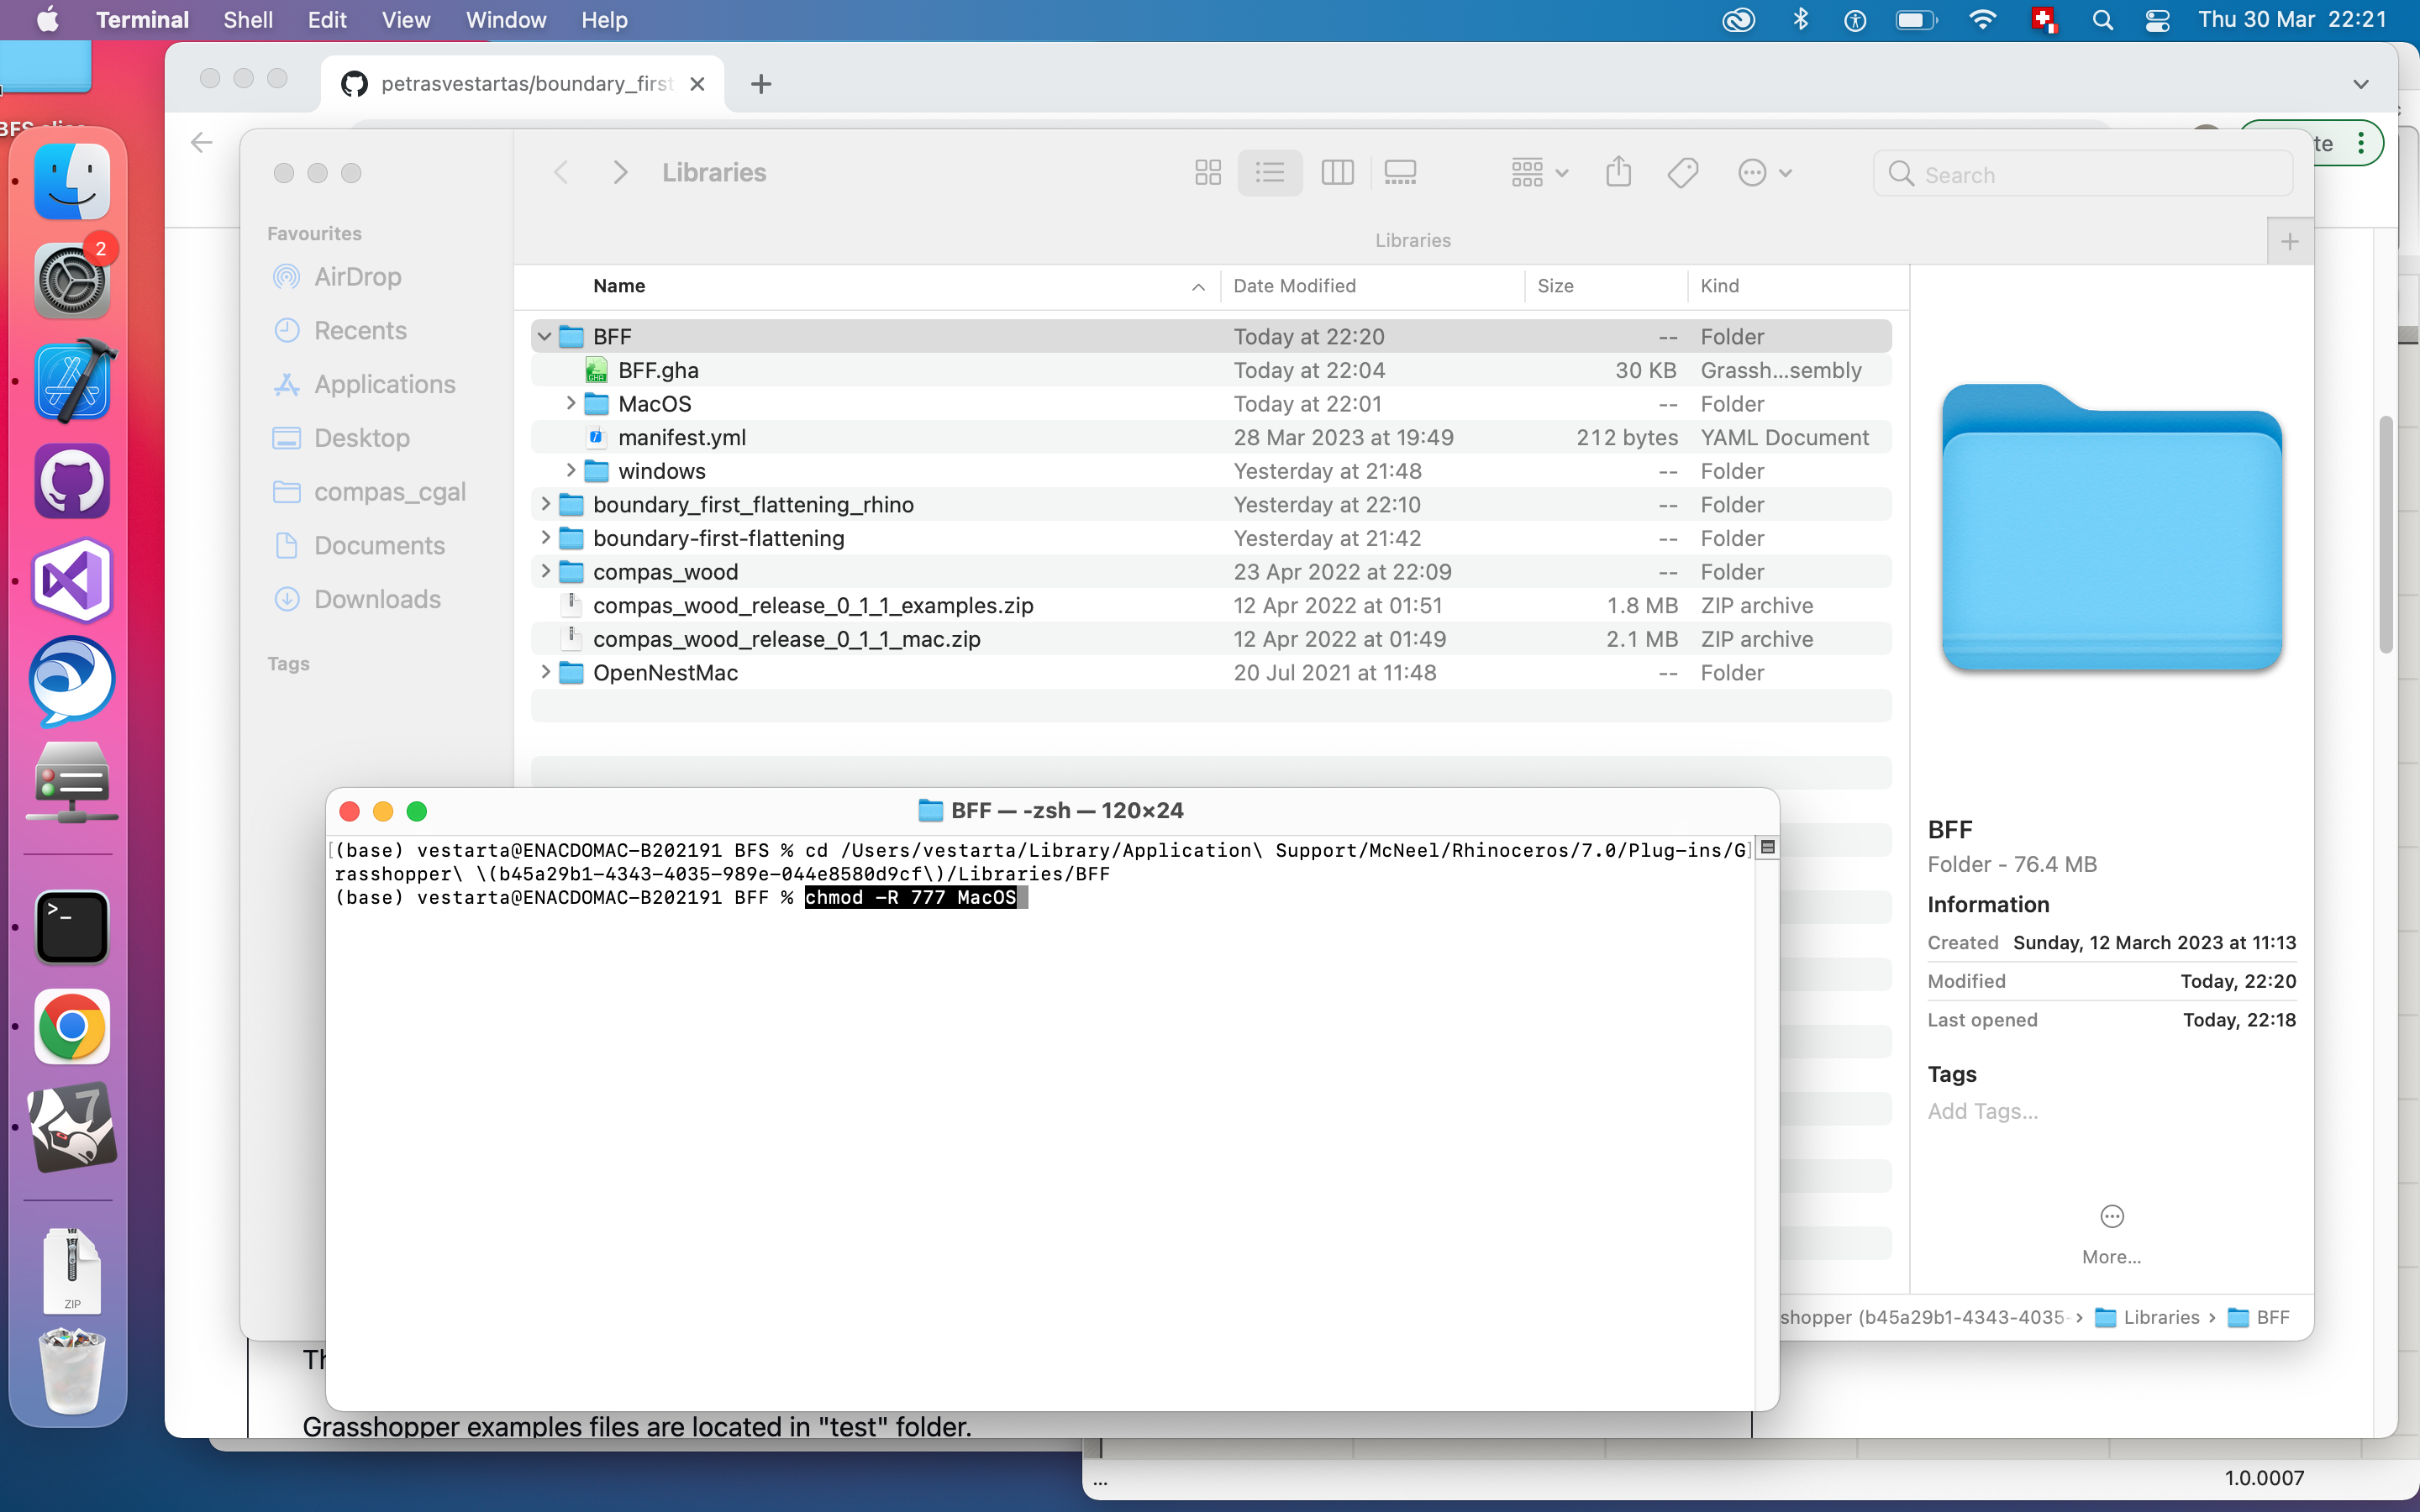Viewport: 2420px width, 1512px height.
Task: Open the Group By dropdown in Finder toolbar
Action: [1539, 173]
